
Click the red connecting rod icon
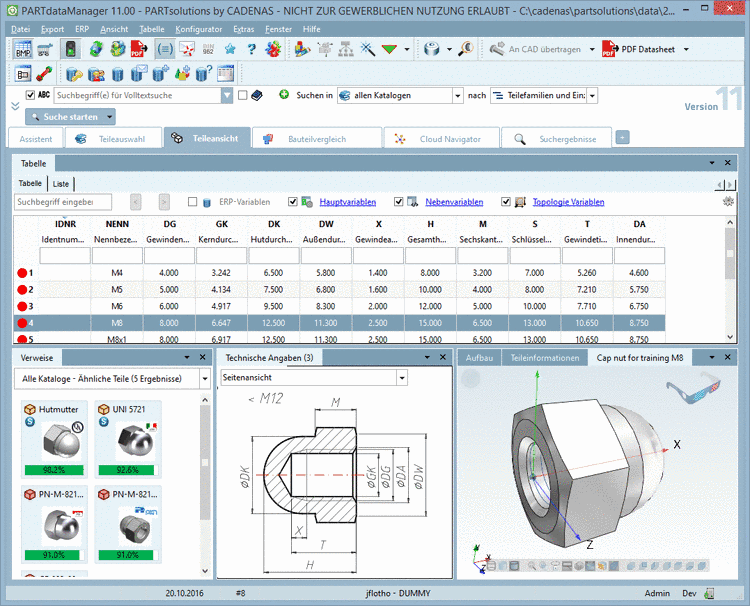[x=44, y=74]
